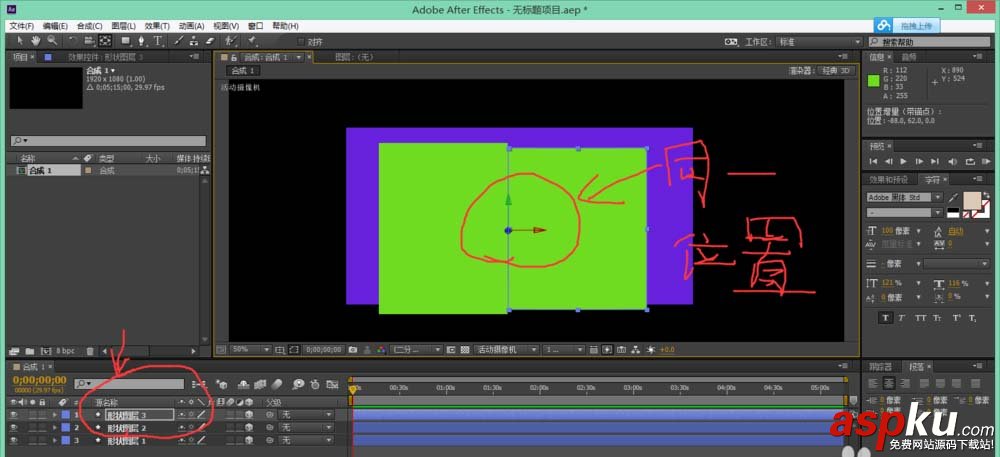Select the Clone Stamp tool
The width and height of the screenshot is (1000, 457).
(x=194, y=41)
